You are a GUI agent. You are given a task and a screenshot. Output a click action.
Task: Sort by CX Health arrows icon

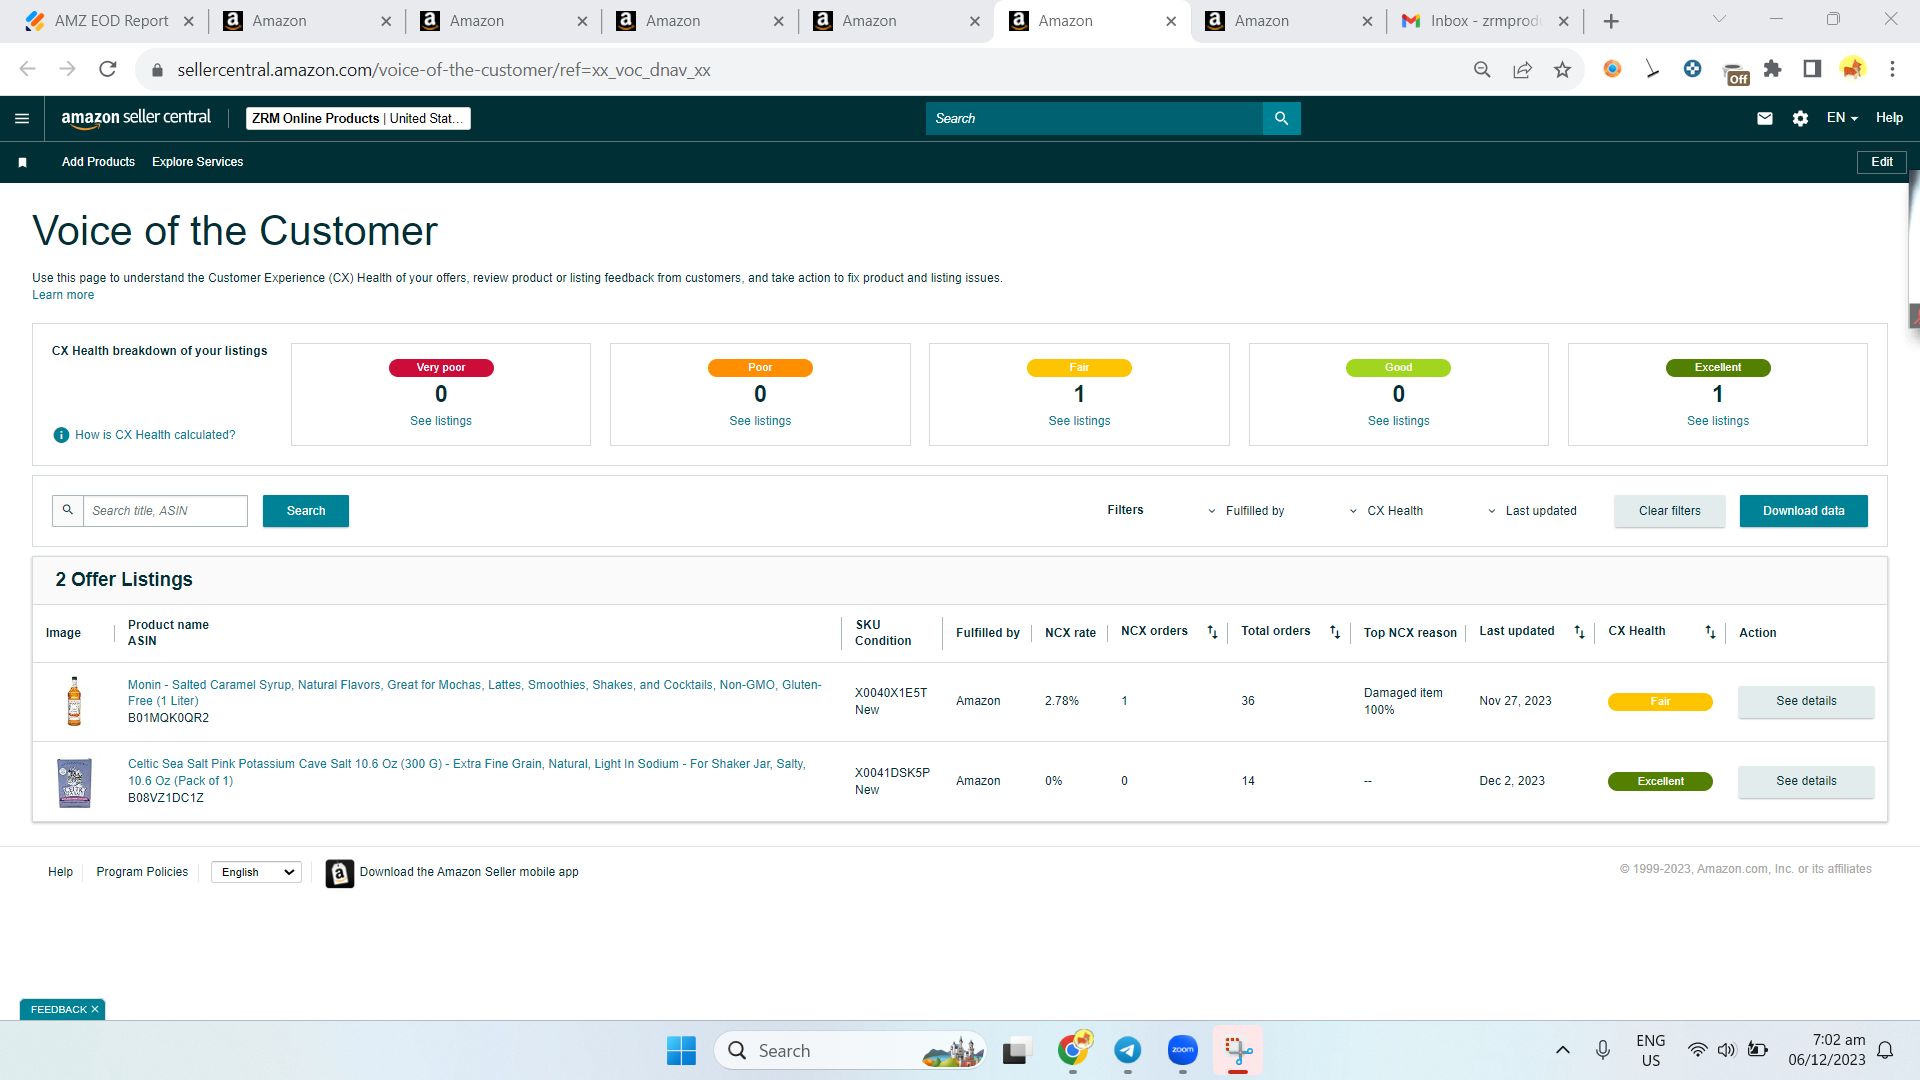coord(1710,632)
